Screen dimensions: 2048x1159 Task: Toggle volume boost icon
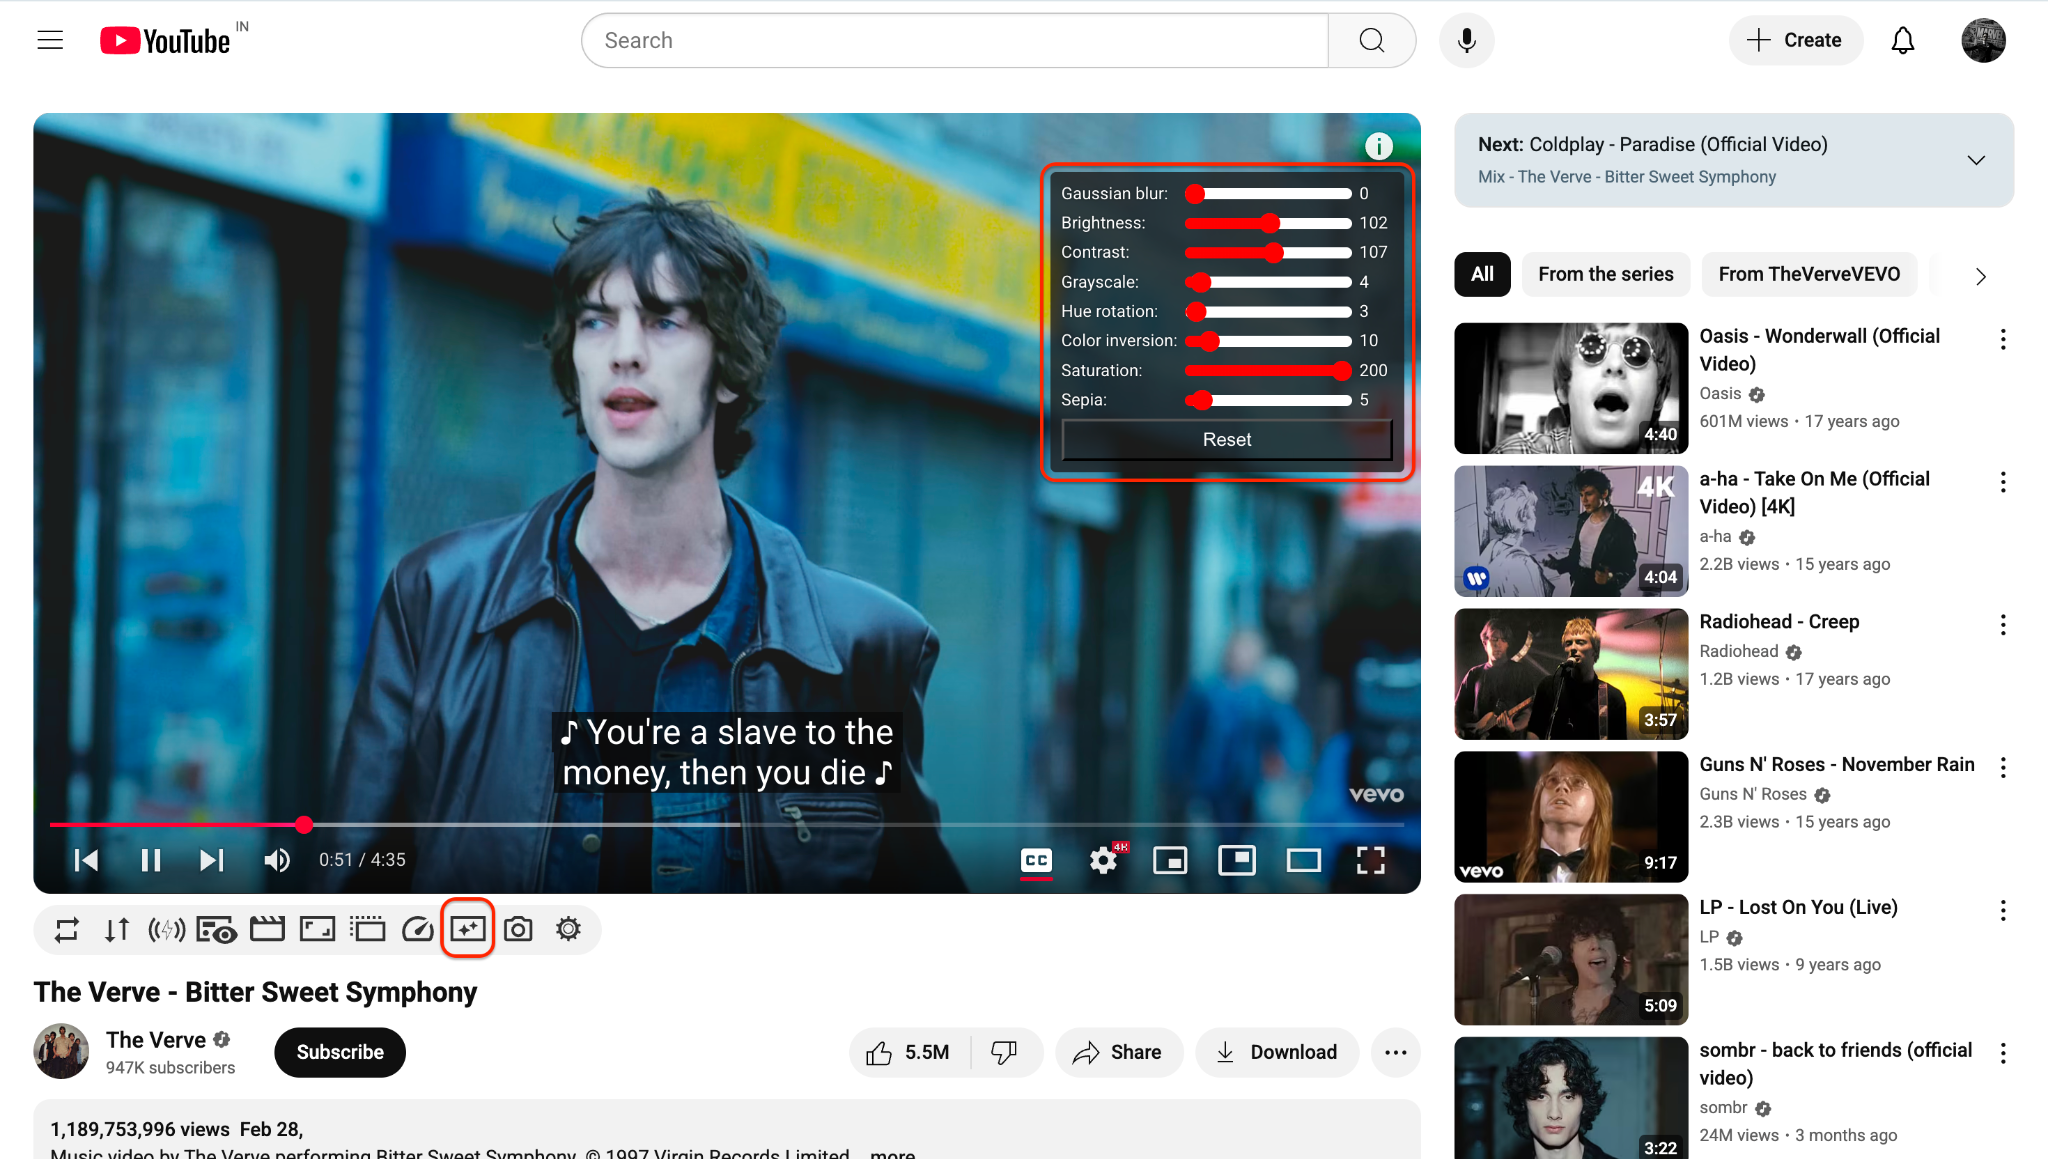(166, 930)
